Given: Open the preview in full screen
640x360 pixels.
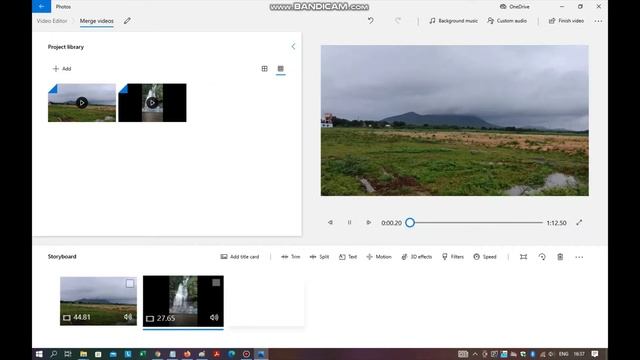Looking at the screenshot, I should [x=579, y=222].
